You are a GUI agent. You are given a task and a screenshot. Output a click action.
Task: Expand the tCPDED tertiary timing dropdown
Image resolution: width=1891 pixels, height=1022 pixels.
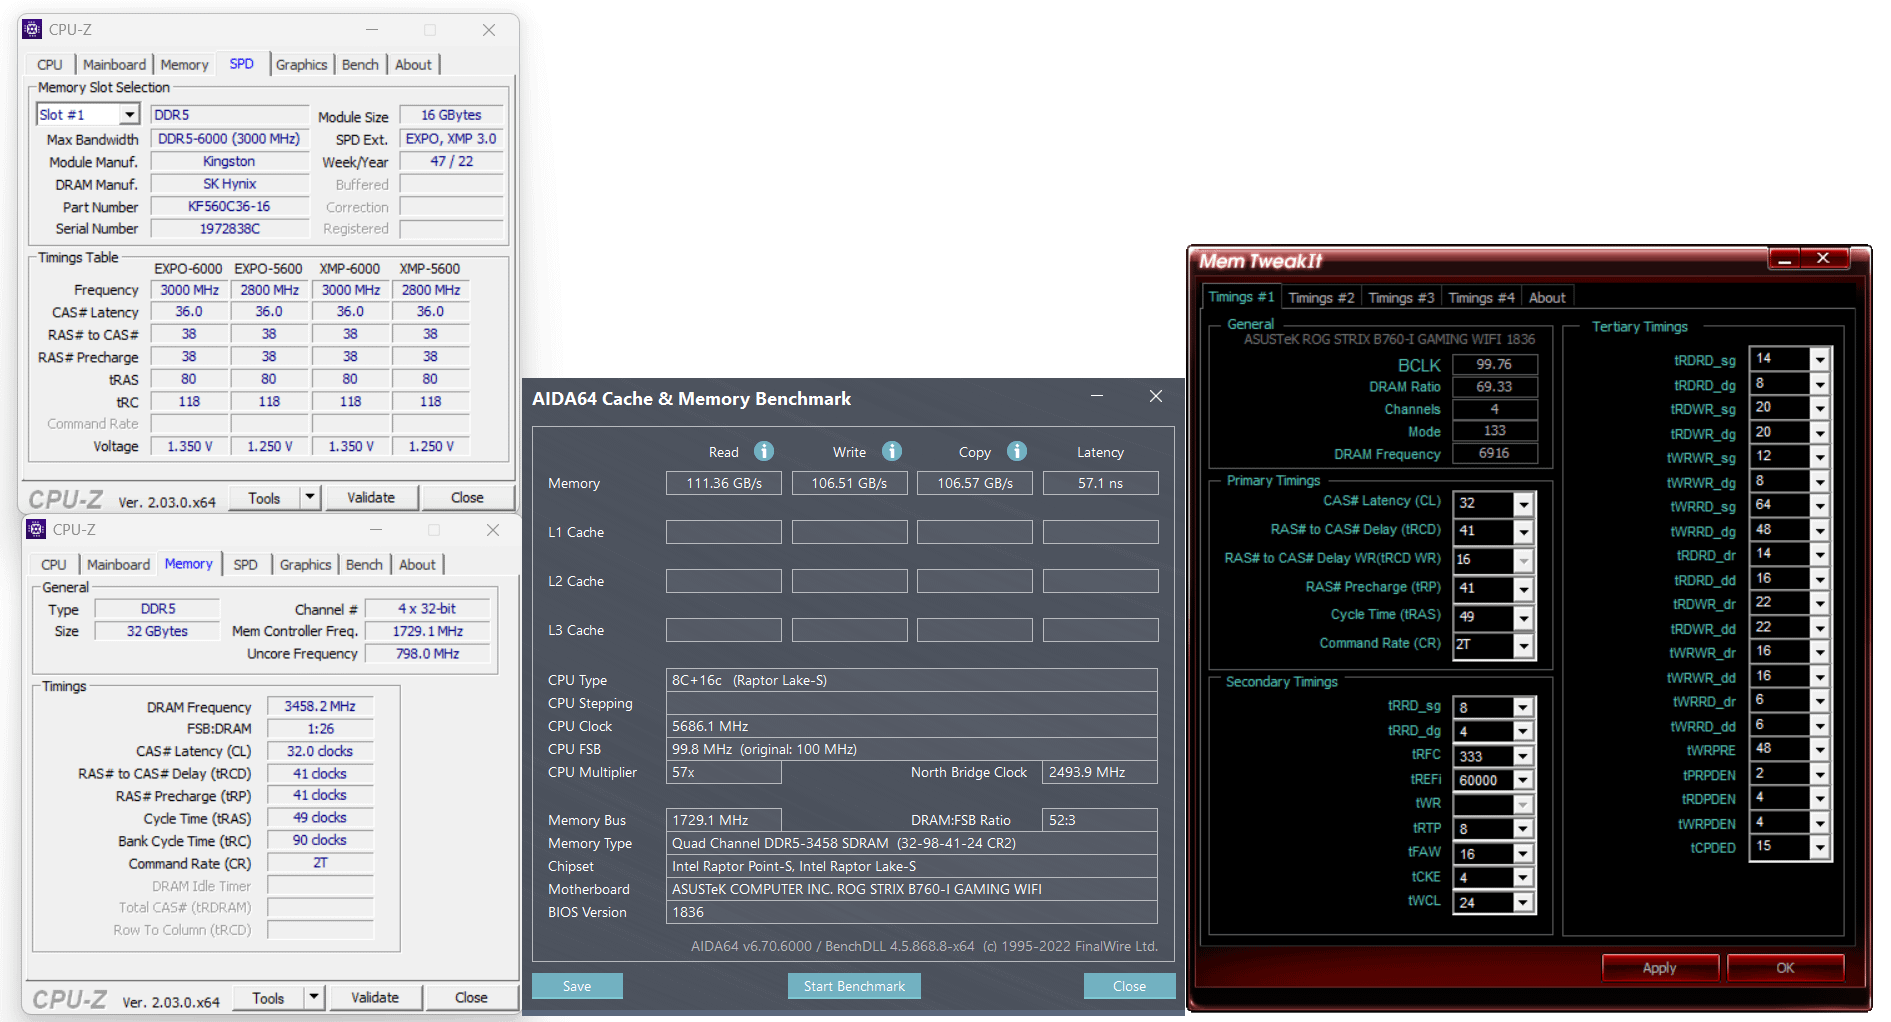click(x=1820, y=847)
